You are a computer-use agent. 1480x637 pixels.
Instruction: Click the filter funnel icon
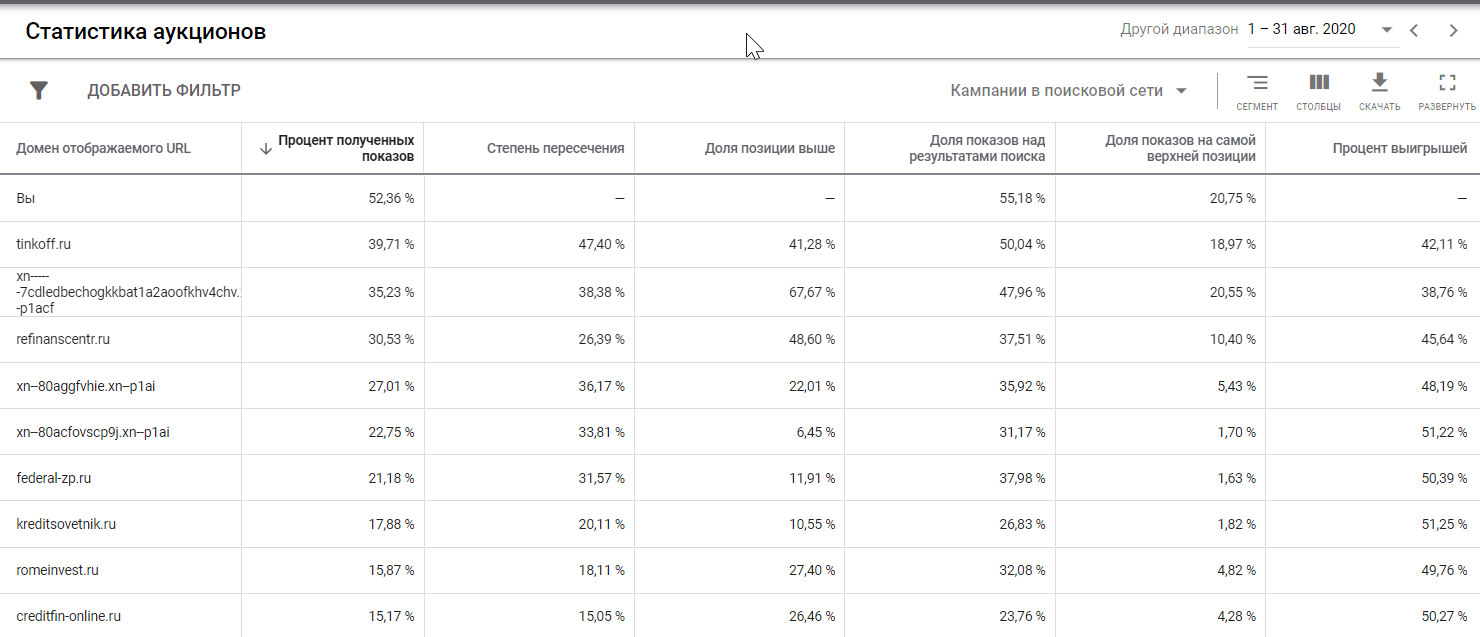(38, 91)
